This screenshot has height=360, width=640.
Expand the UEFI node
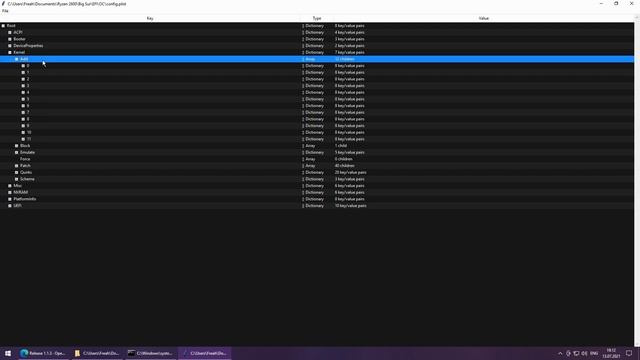click(x=10, y=206)
